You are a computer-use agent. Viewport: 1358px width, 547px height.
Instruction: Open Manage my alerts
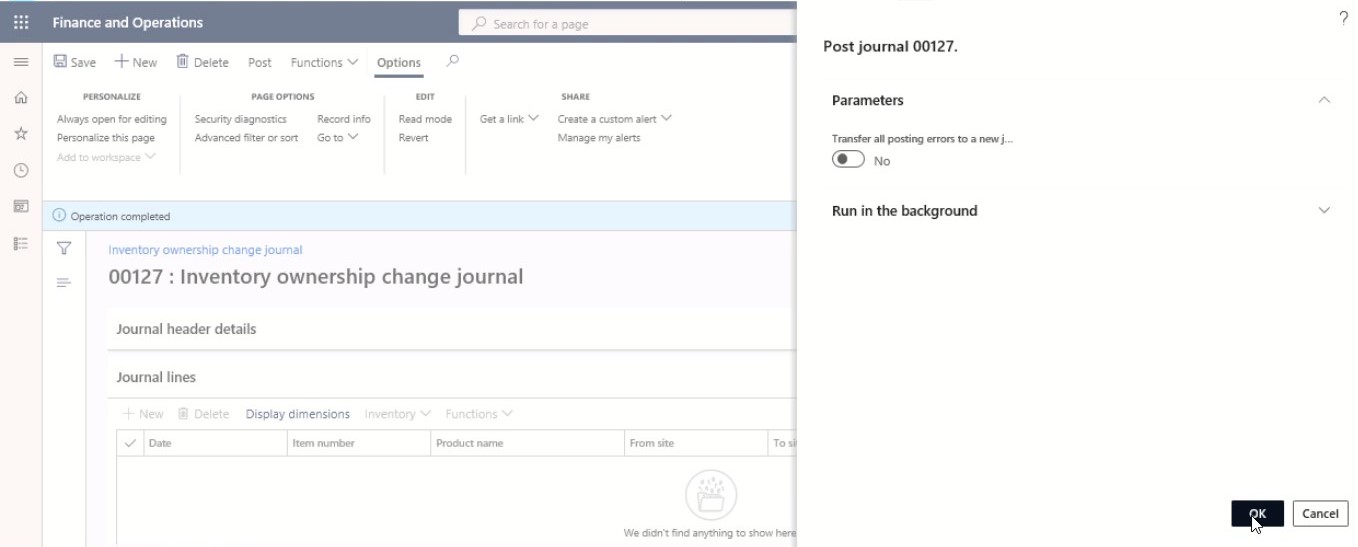(599, 138)
